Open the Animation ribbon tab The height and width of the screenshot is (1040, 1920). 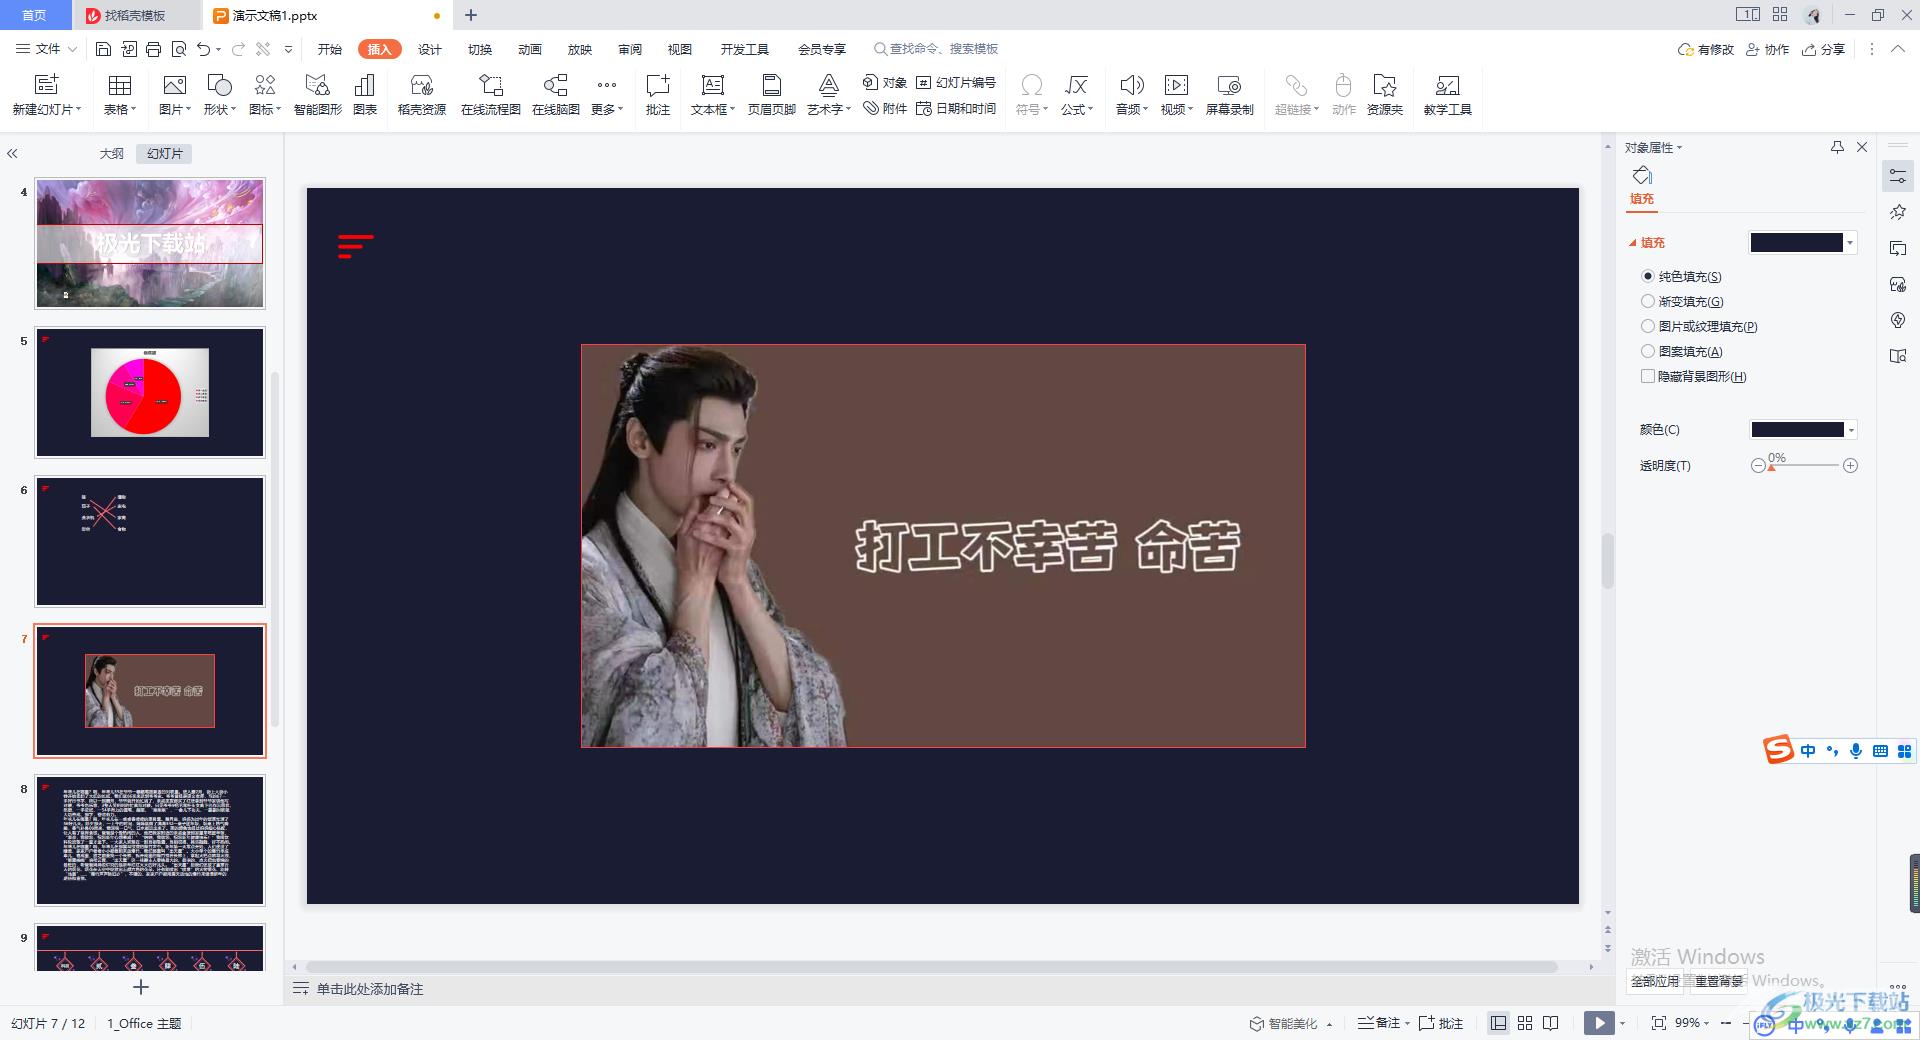coord(530,49)
